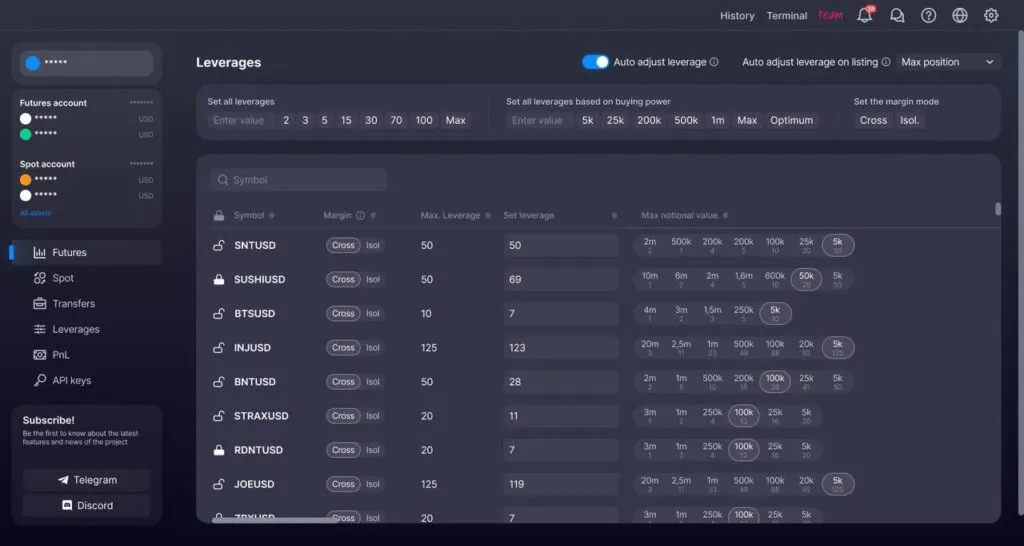Open the help question mark icon

click(929, 15)
